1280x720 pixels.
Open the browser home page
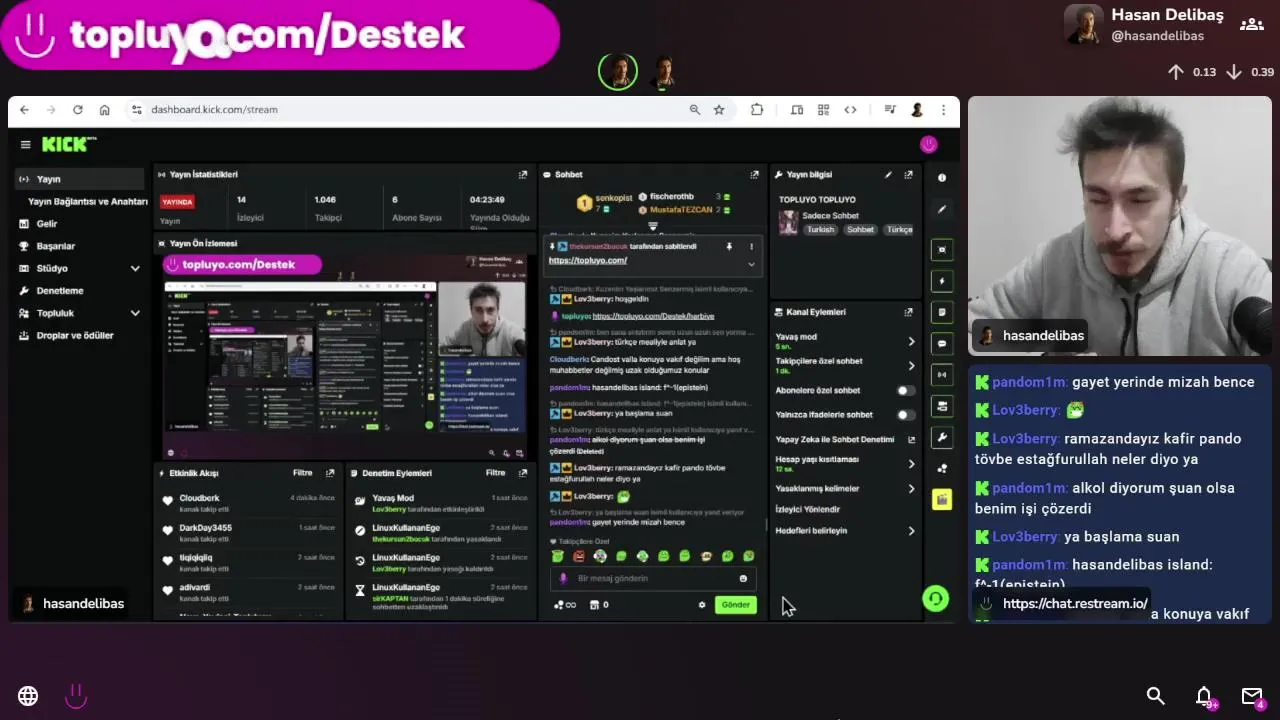point(104,110)
